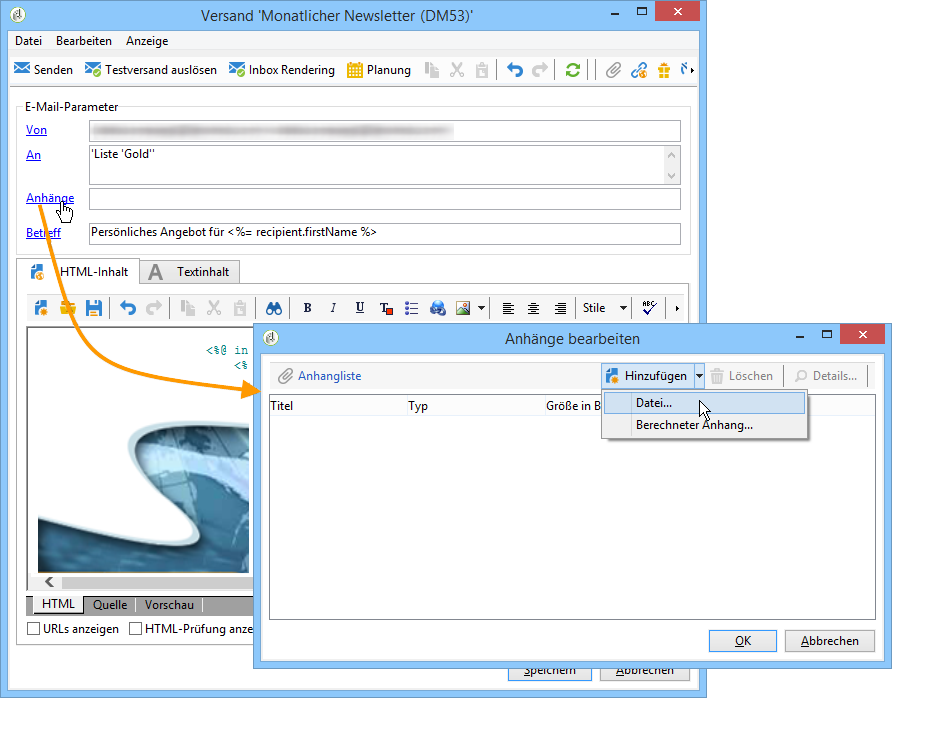Click the insert image icon
The width and height of the screenshot is (926, 734).
tap(463, 308)
